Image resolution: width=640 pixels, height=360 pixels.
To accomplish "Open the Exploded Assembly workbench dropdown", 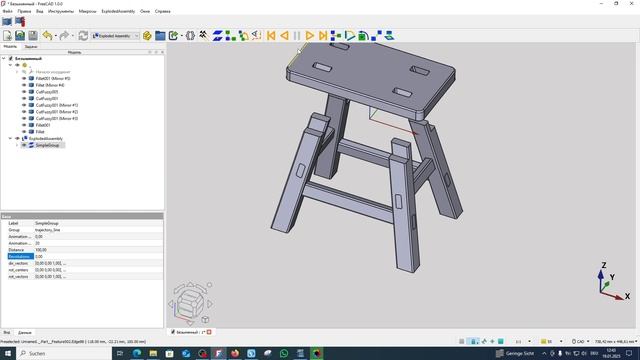I will (116, 36).
